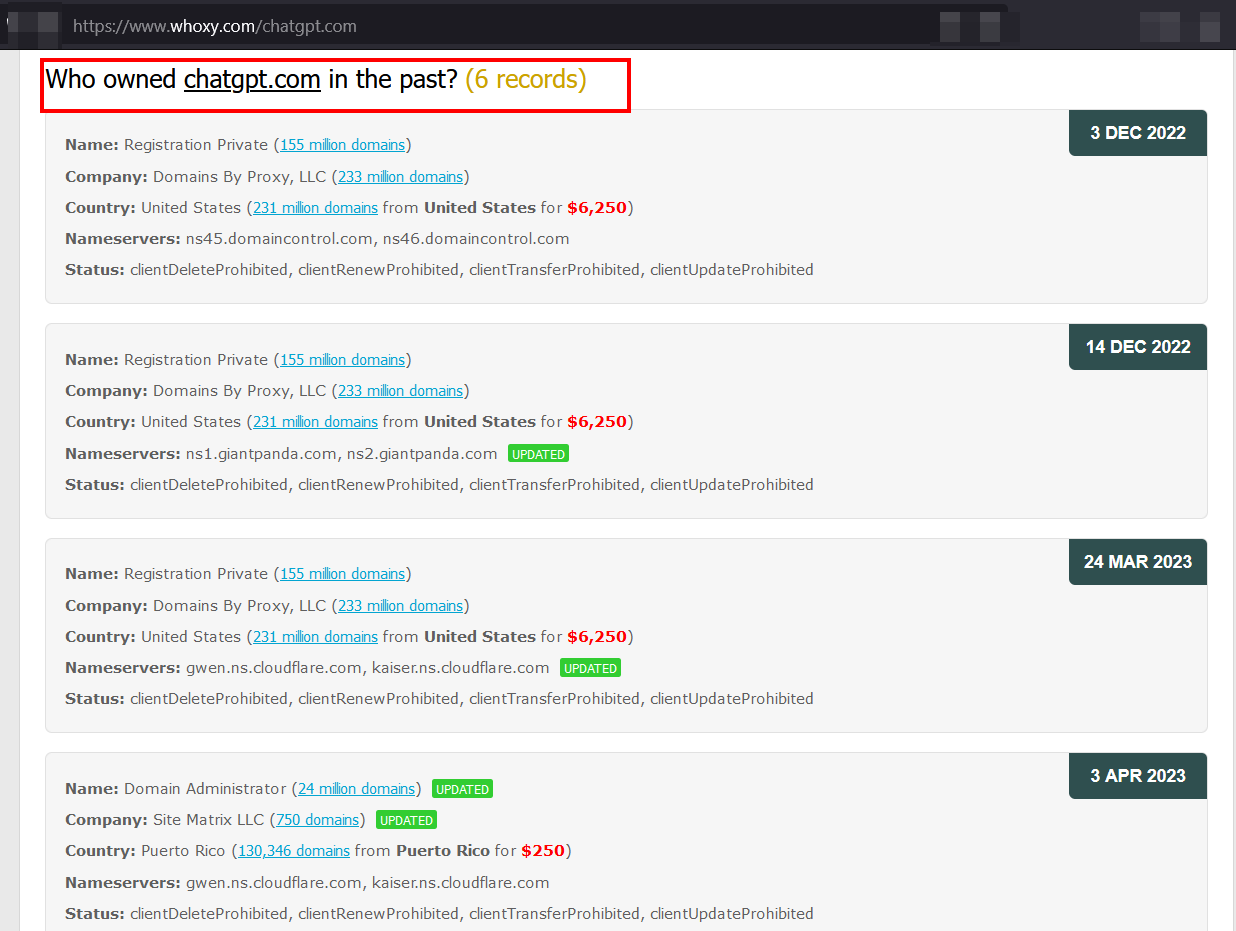Viewport: 1236px width, 931px height.
Task: Click UPDATED badge beside Domain Administrator name
Action: click(462, 789)
